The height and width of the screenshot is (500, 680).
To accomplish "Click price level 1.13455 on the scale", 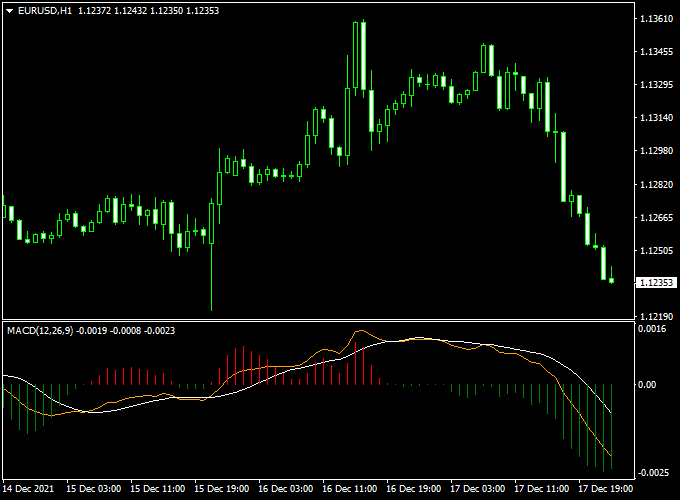I will tap(657, 52).
